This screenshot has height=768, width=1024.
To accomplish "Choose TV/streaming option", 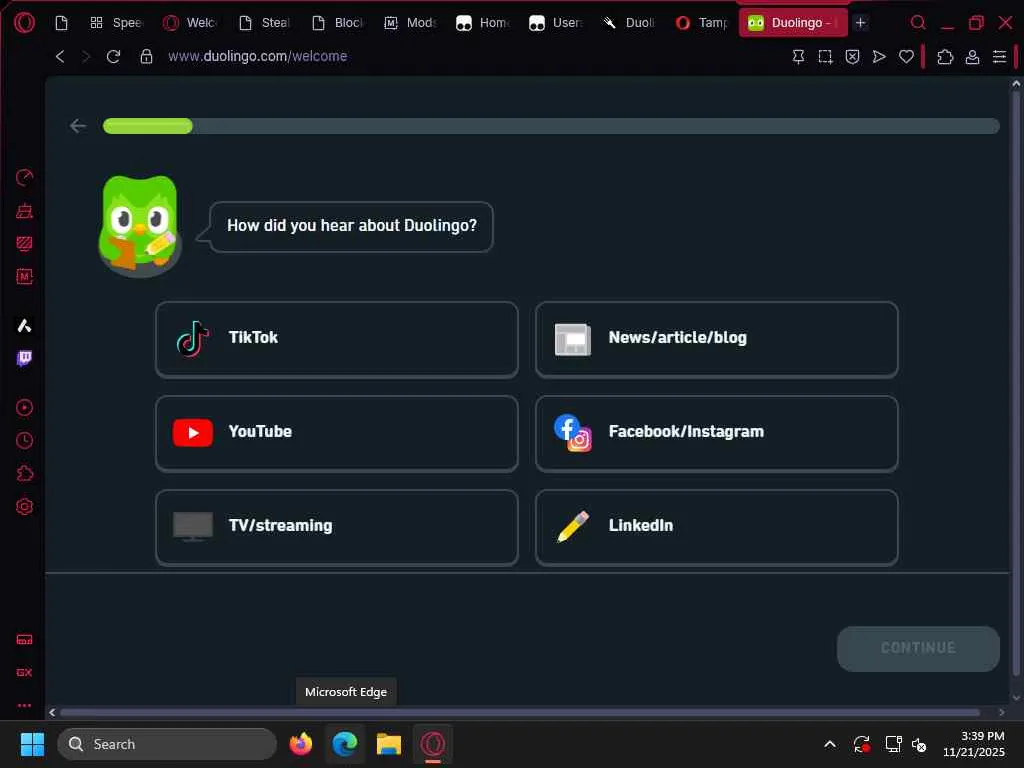I will click(337, 526).
